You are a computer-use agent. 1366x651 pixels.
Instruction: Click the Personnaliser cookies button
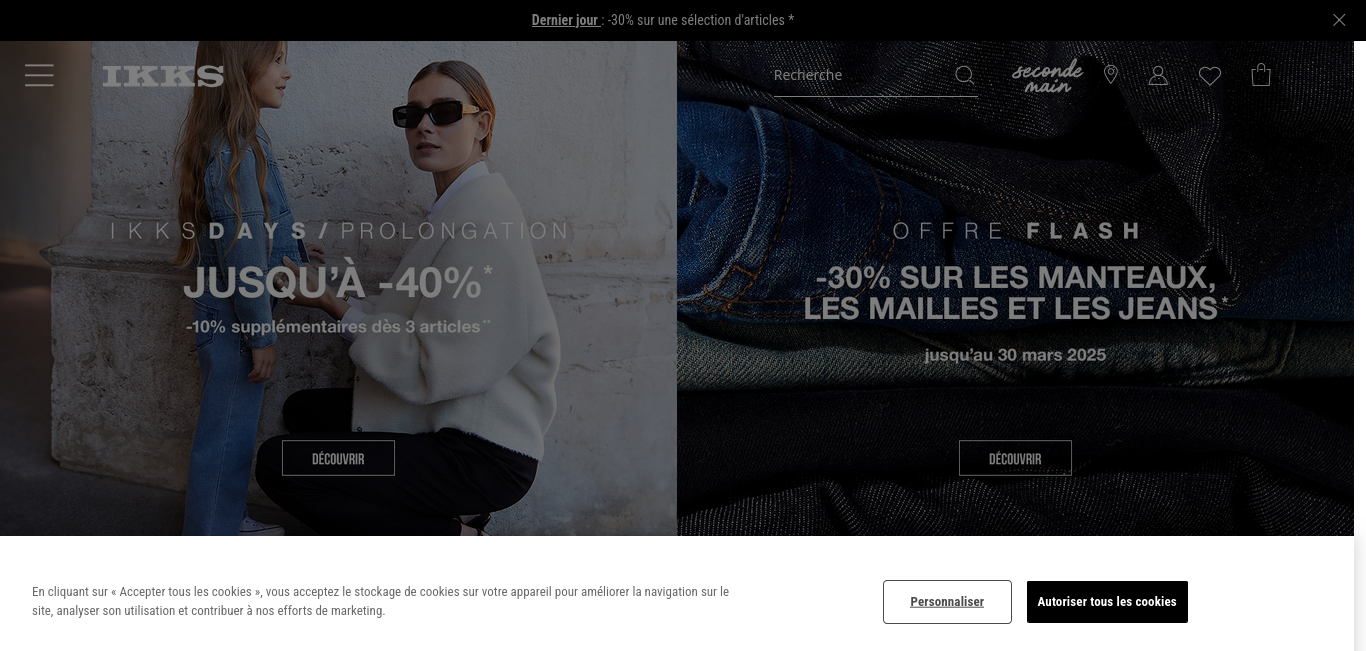(947, 602)
